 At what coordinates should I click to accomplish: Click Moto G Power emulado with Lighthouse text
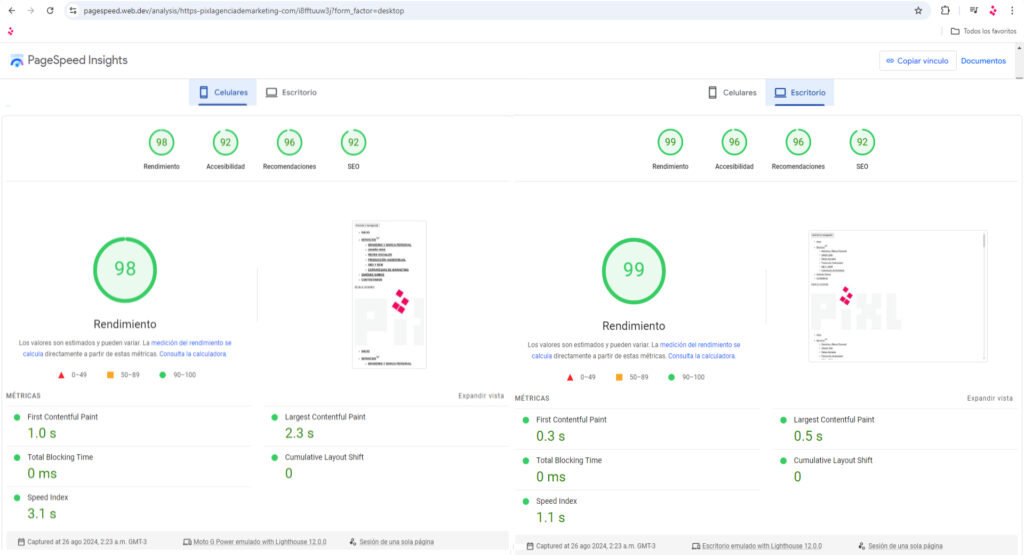259,542
